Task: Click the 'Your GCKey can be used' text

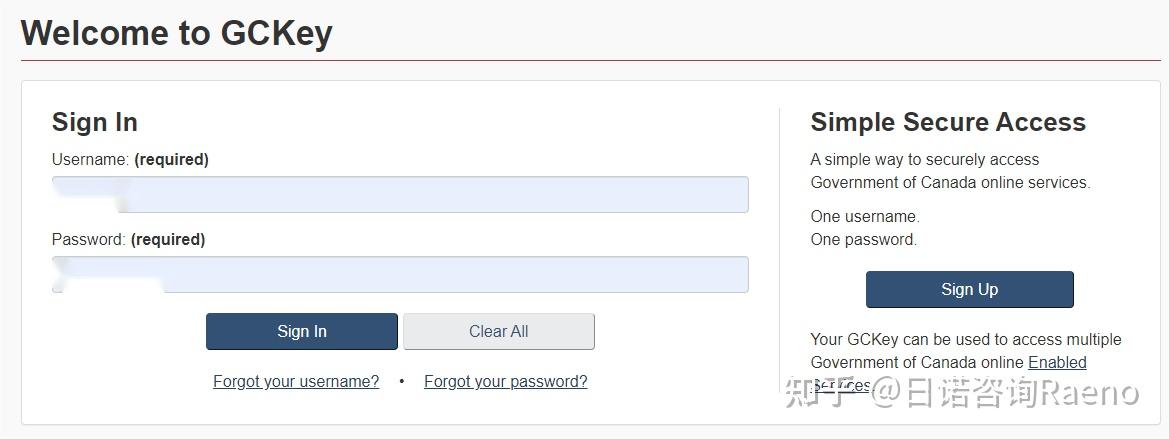Action: (x=965, y=339)
